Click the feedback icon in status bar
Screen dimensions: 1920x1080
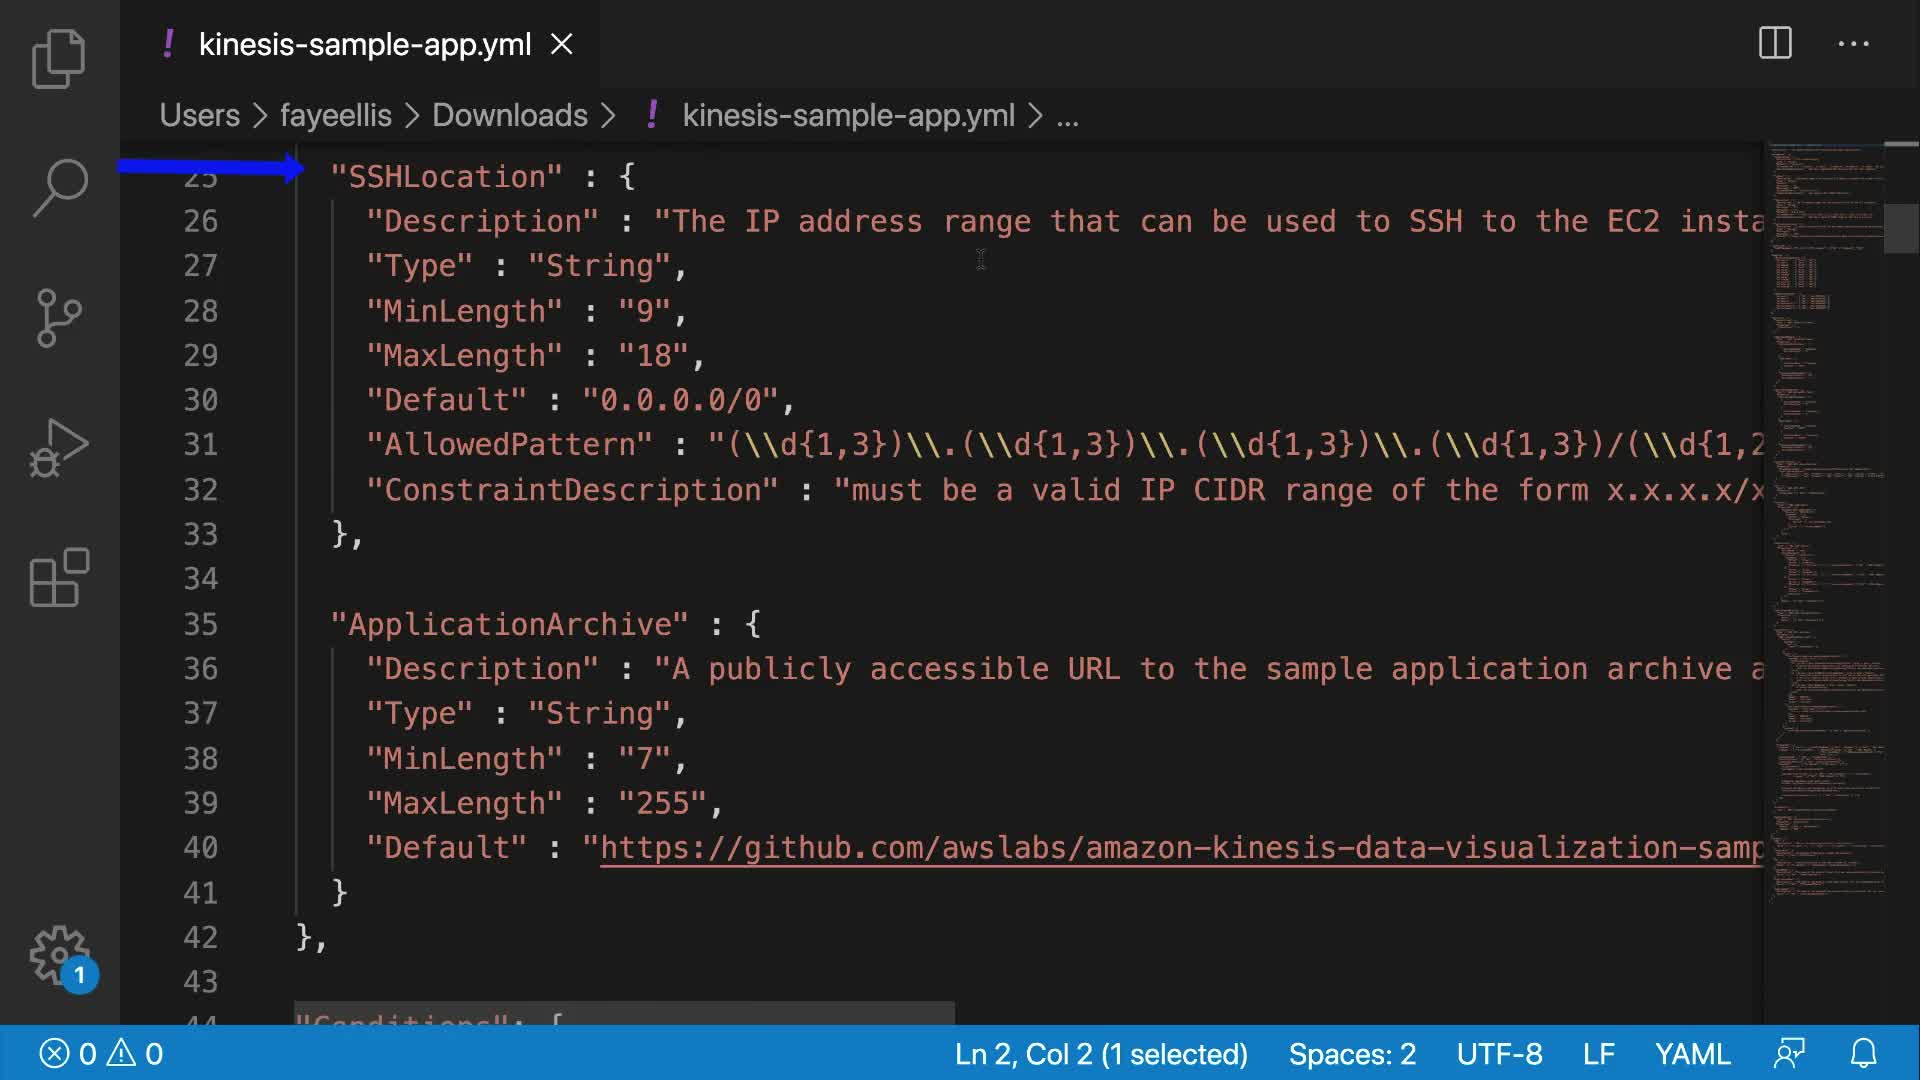pyautogui.click(x=1789, y=1054)
